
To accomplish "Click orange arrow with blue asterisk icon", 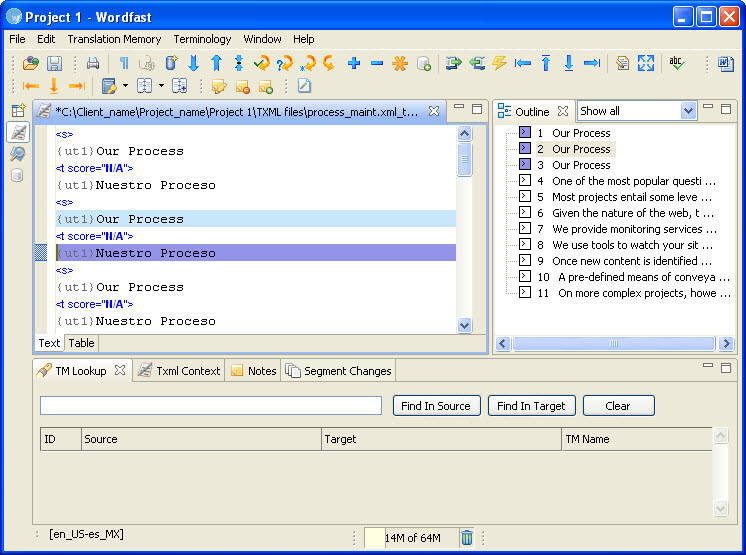I will (308, 63).
